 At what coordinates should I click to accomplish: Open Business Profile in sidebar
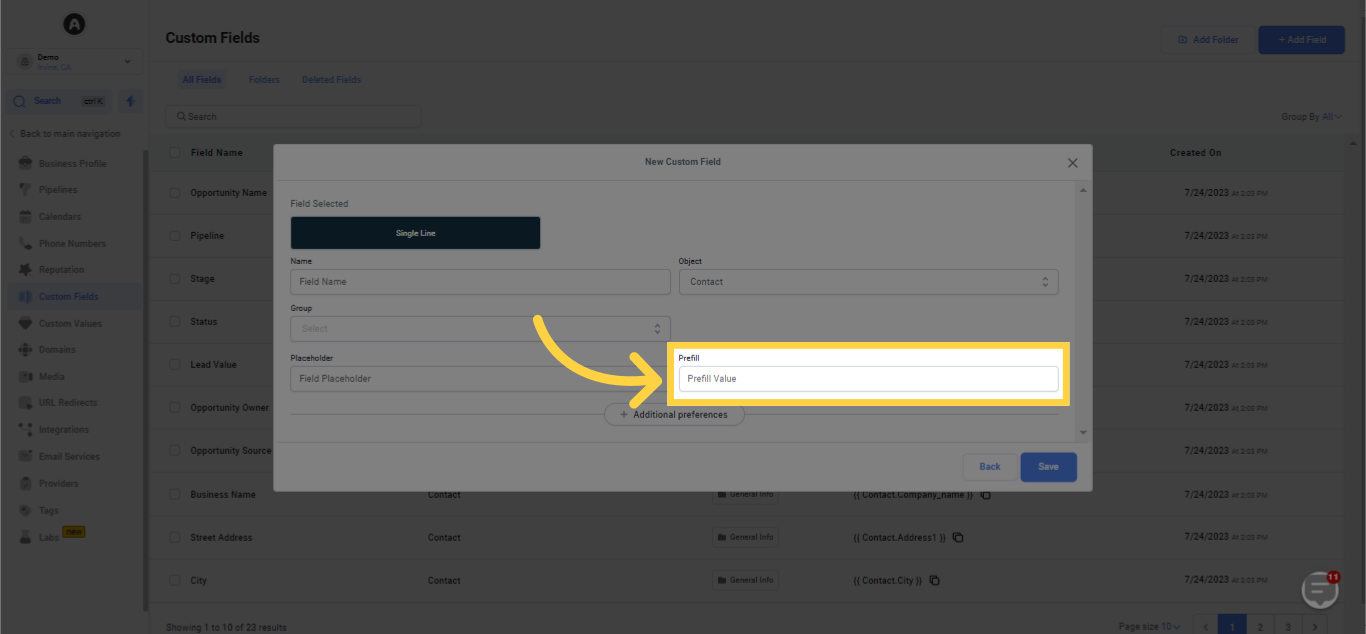pos(72,164)
